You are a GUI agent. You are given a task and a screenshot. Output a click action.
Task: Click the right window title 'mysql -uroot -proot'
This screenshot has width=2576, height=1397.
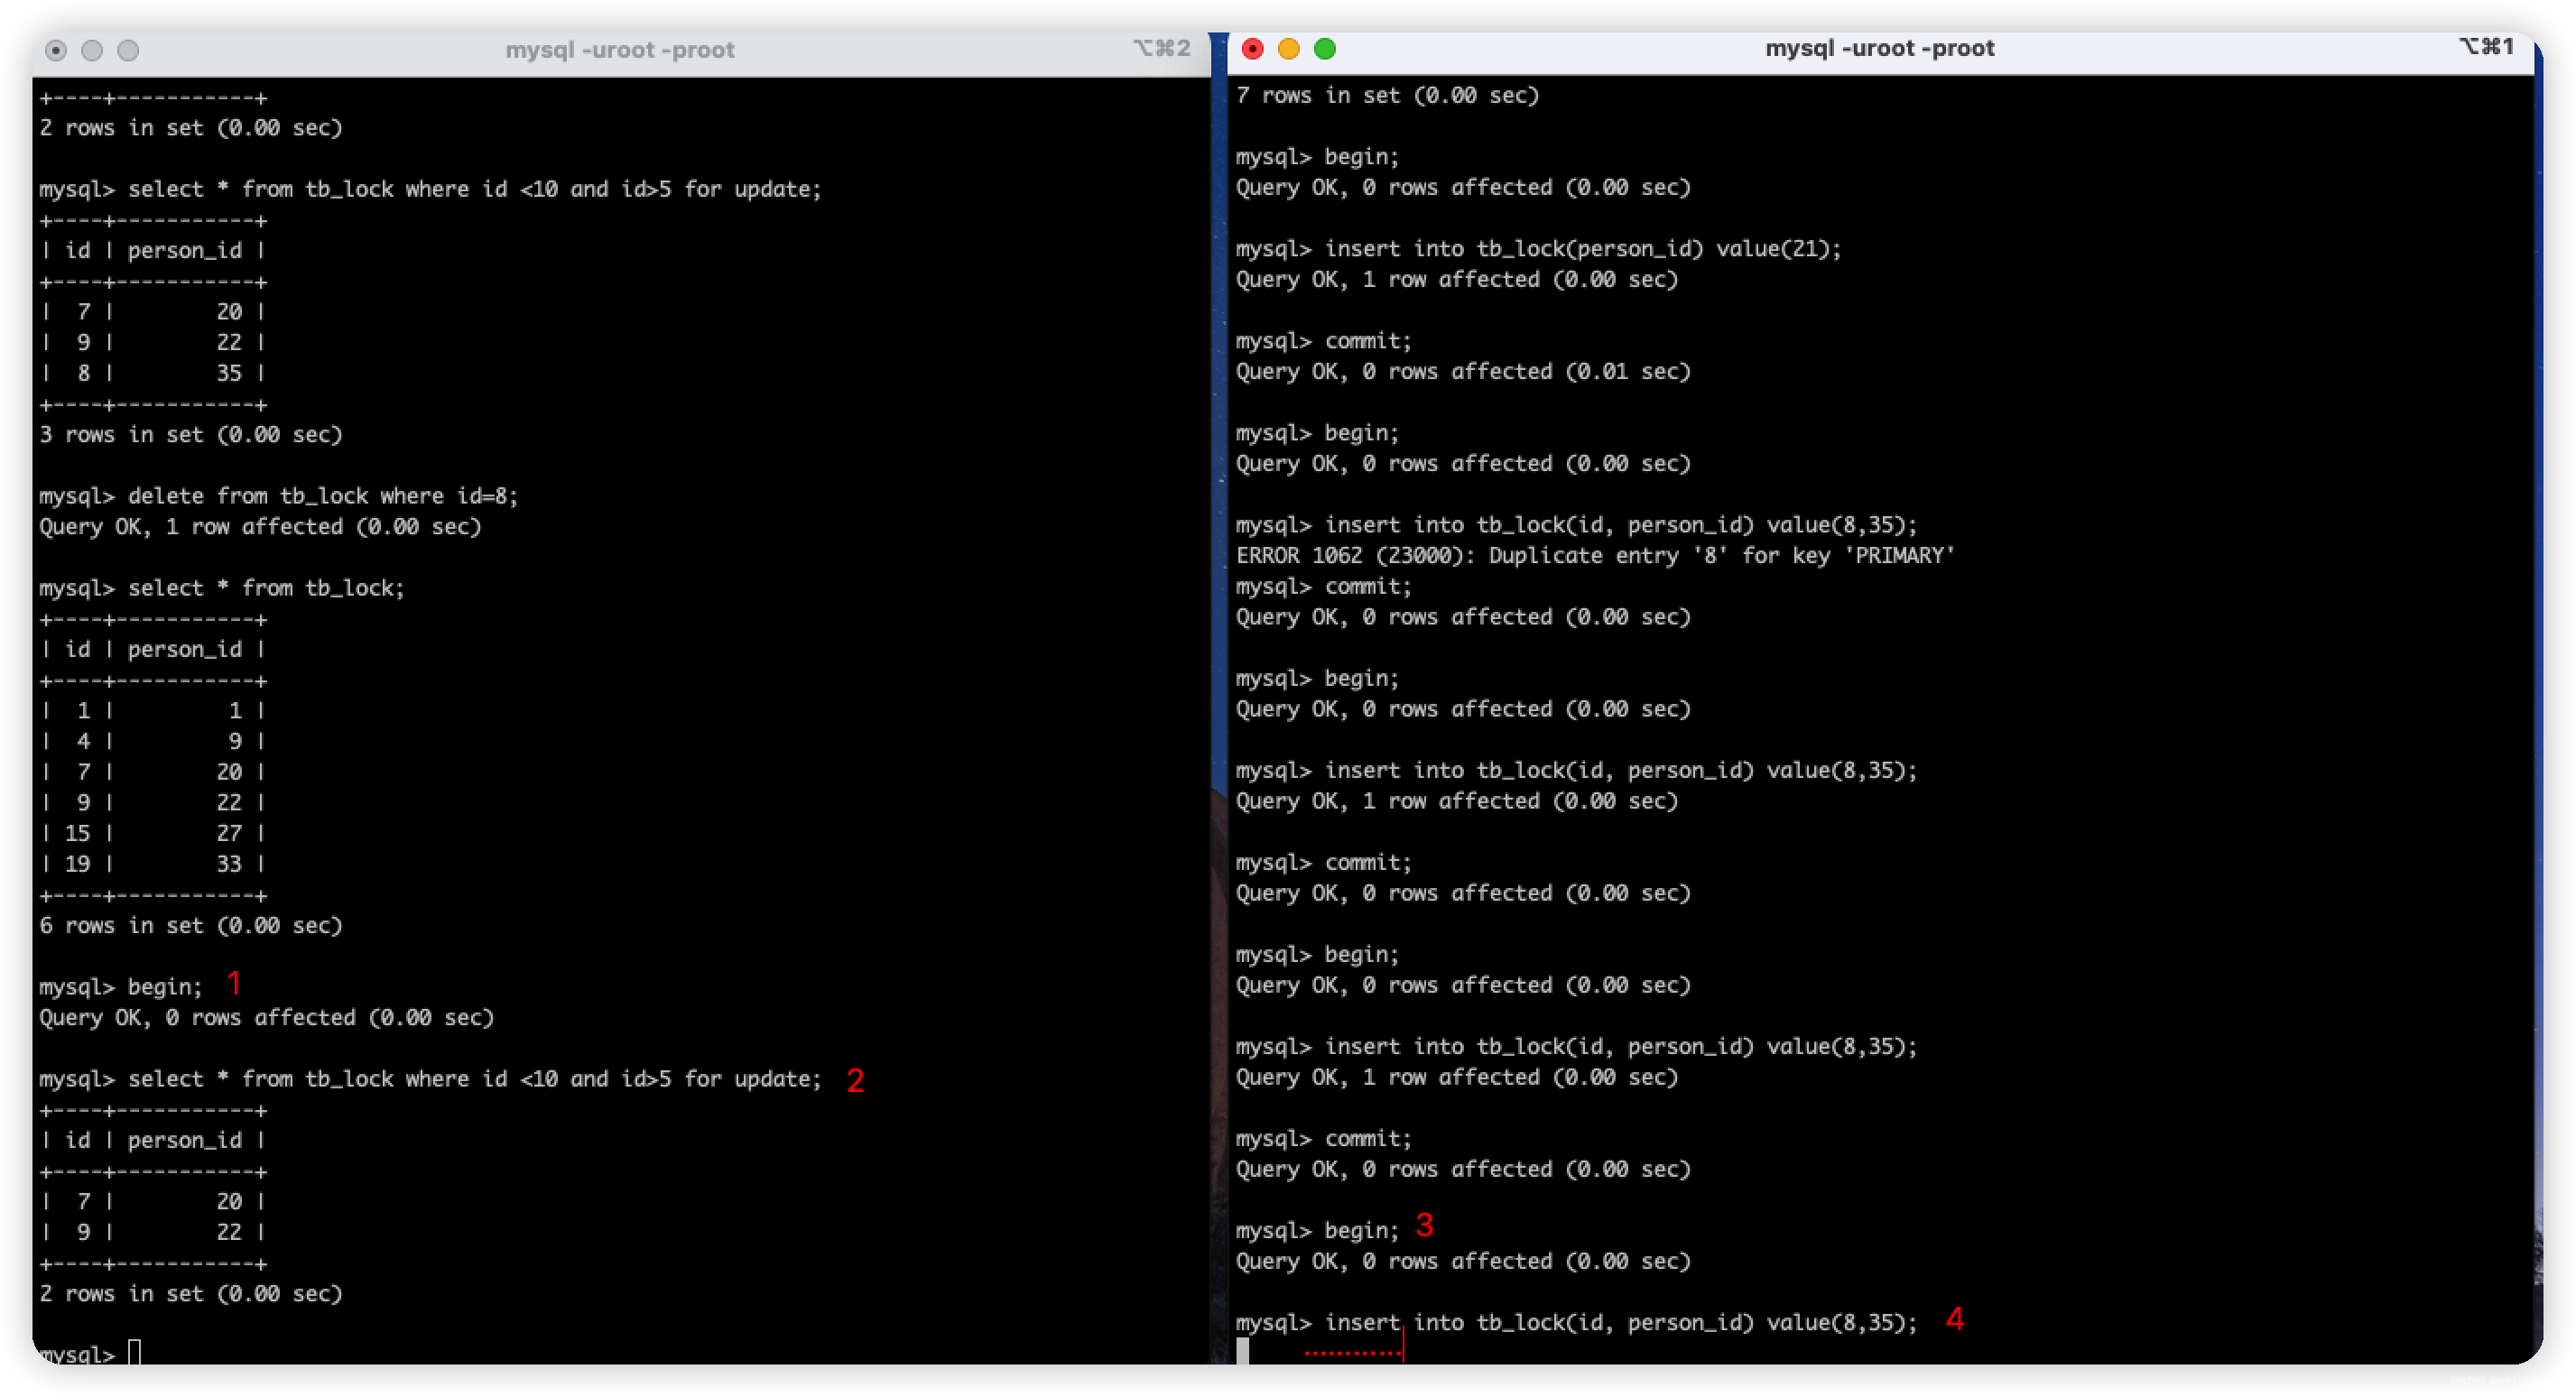click(x=1879, y=48)
